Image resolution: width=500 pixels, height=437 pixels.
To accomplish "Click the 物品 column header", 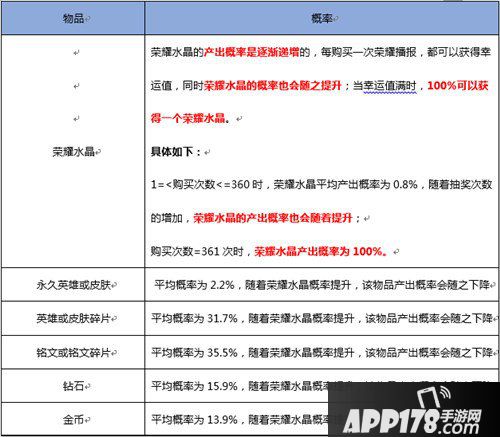I will (x=73, y=18).
